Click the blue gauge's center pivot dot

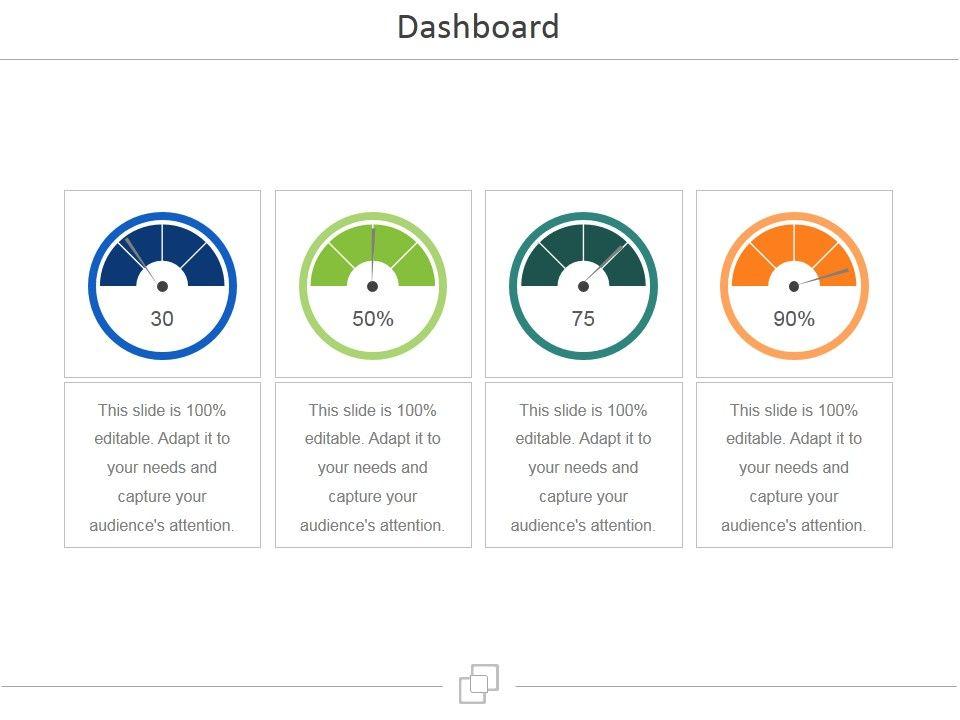(x=162, y=287)
